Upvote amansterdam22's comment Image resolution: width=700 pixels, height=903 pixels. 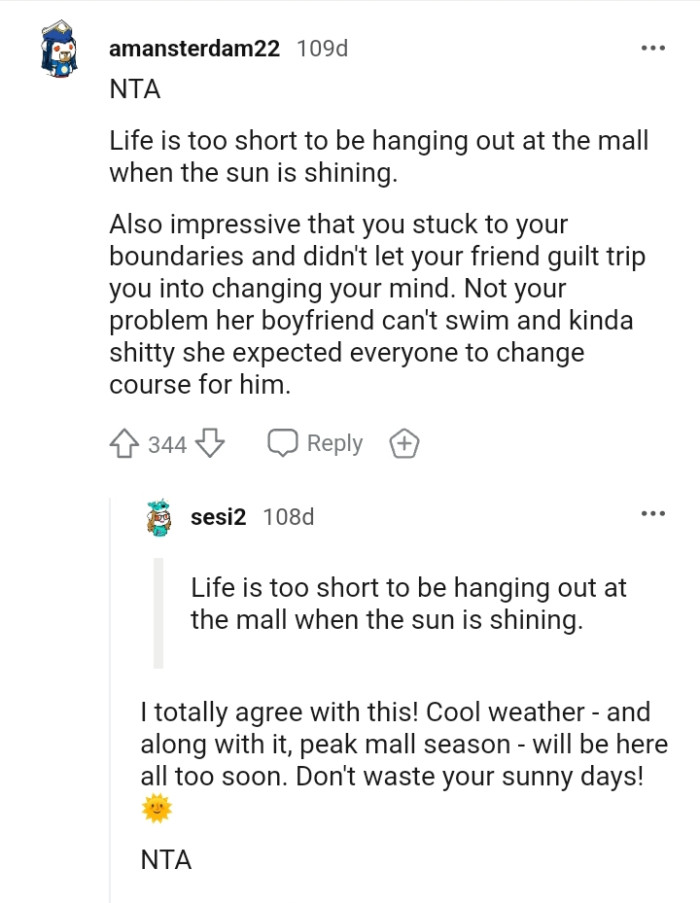[x=126, y=444]
